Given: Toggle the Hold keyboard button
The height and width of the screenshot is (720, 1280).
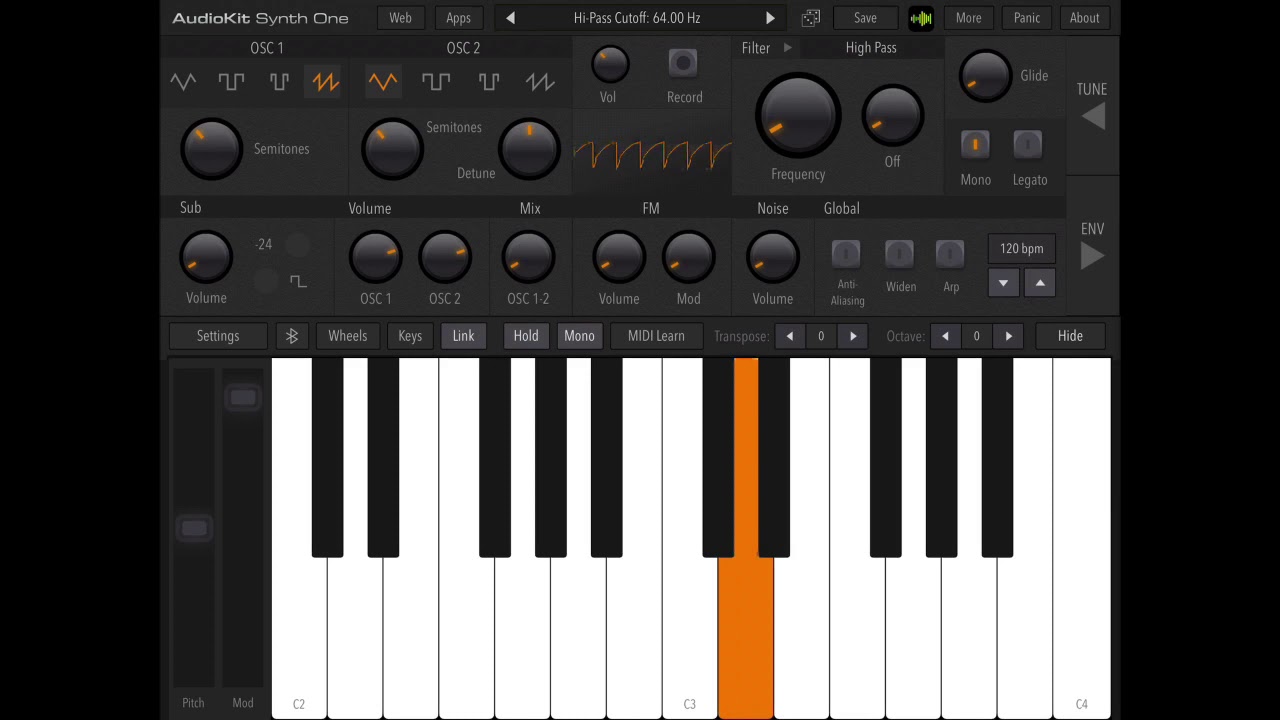Looking at the screenshot, I should coord(526,336).
